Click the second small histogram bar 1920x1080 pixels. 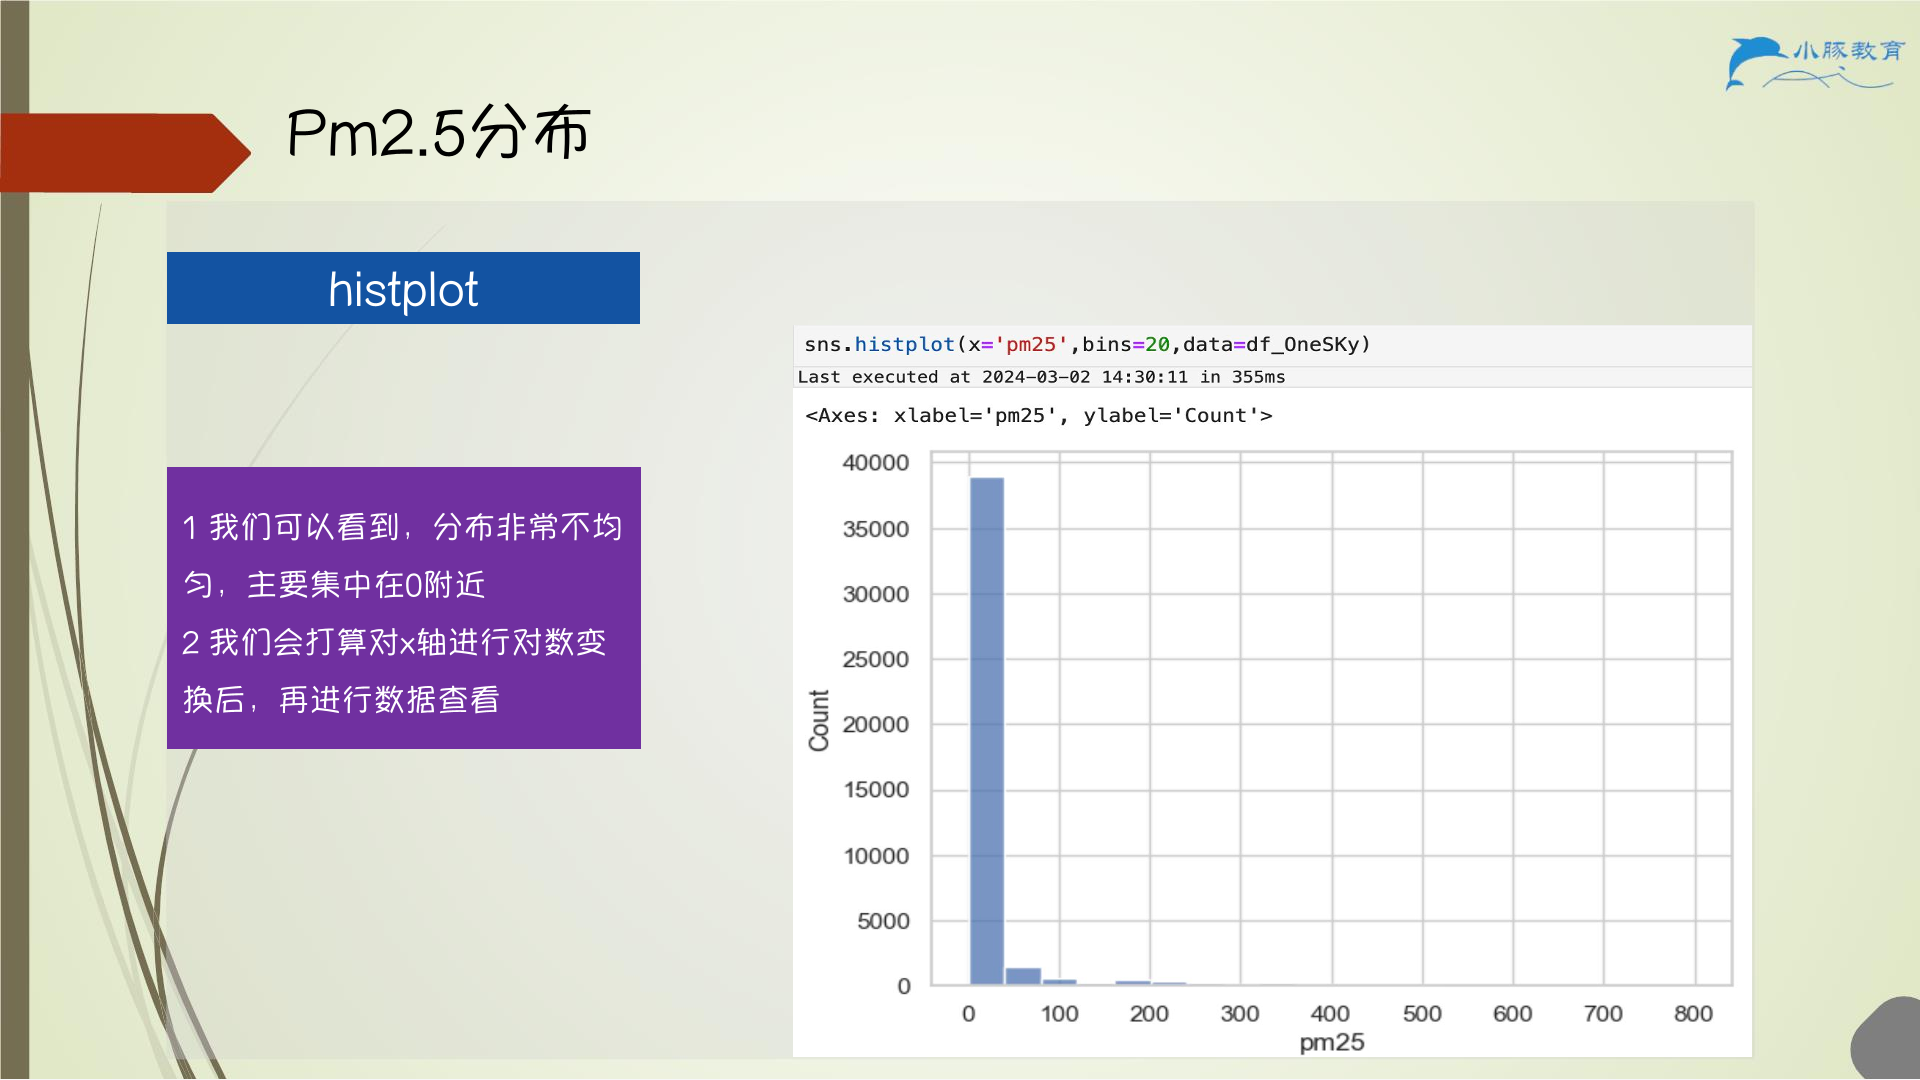1023,976
